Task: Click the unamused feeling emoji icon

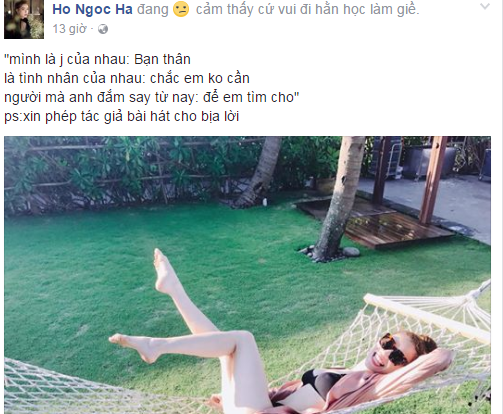Action: click(x=181, y=9)
